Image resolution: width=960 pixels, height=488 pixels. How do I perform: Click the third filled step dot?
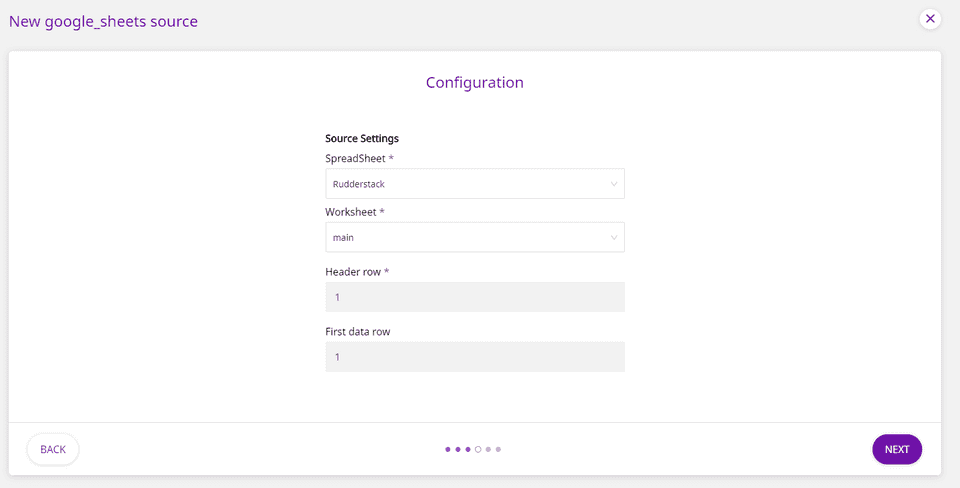pos(468,449)
